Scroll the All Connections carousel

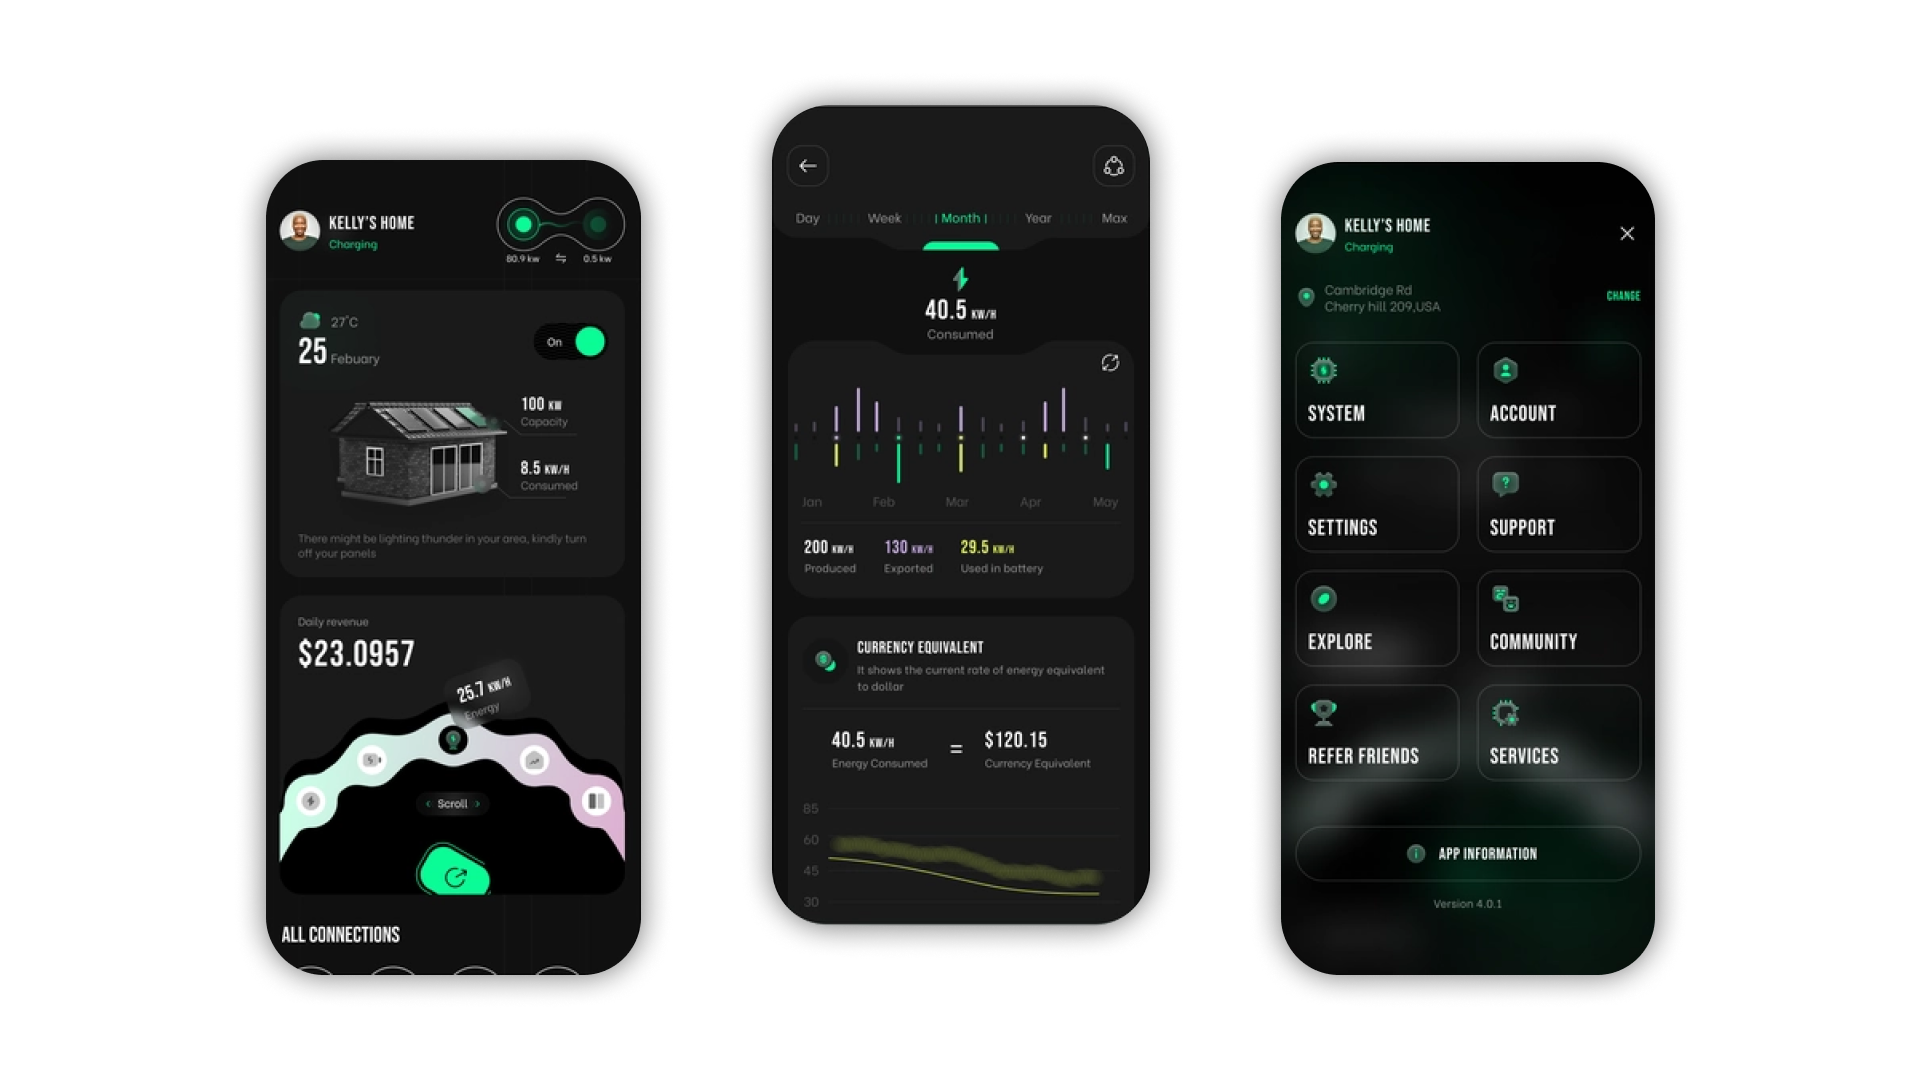(452, 804)
